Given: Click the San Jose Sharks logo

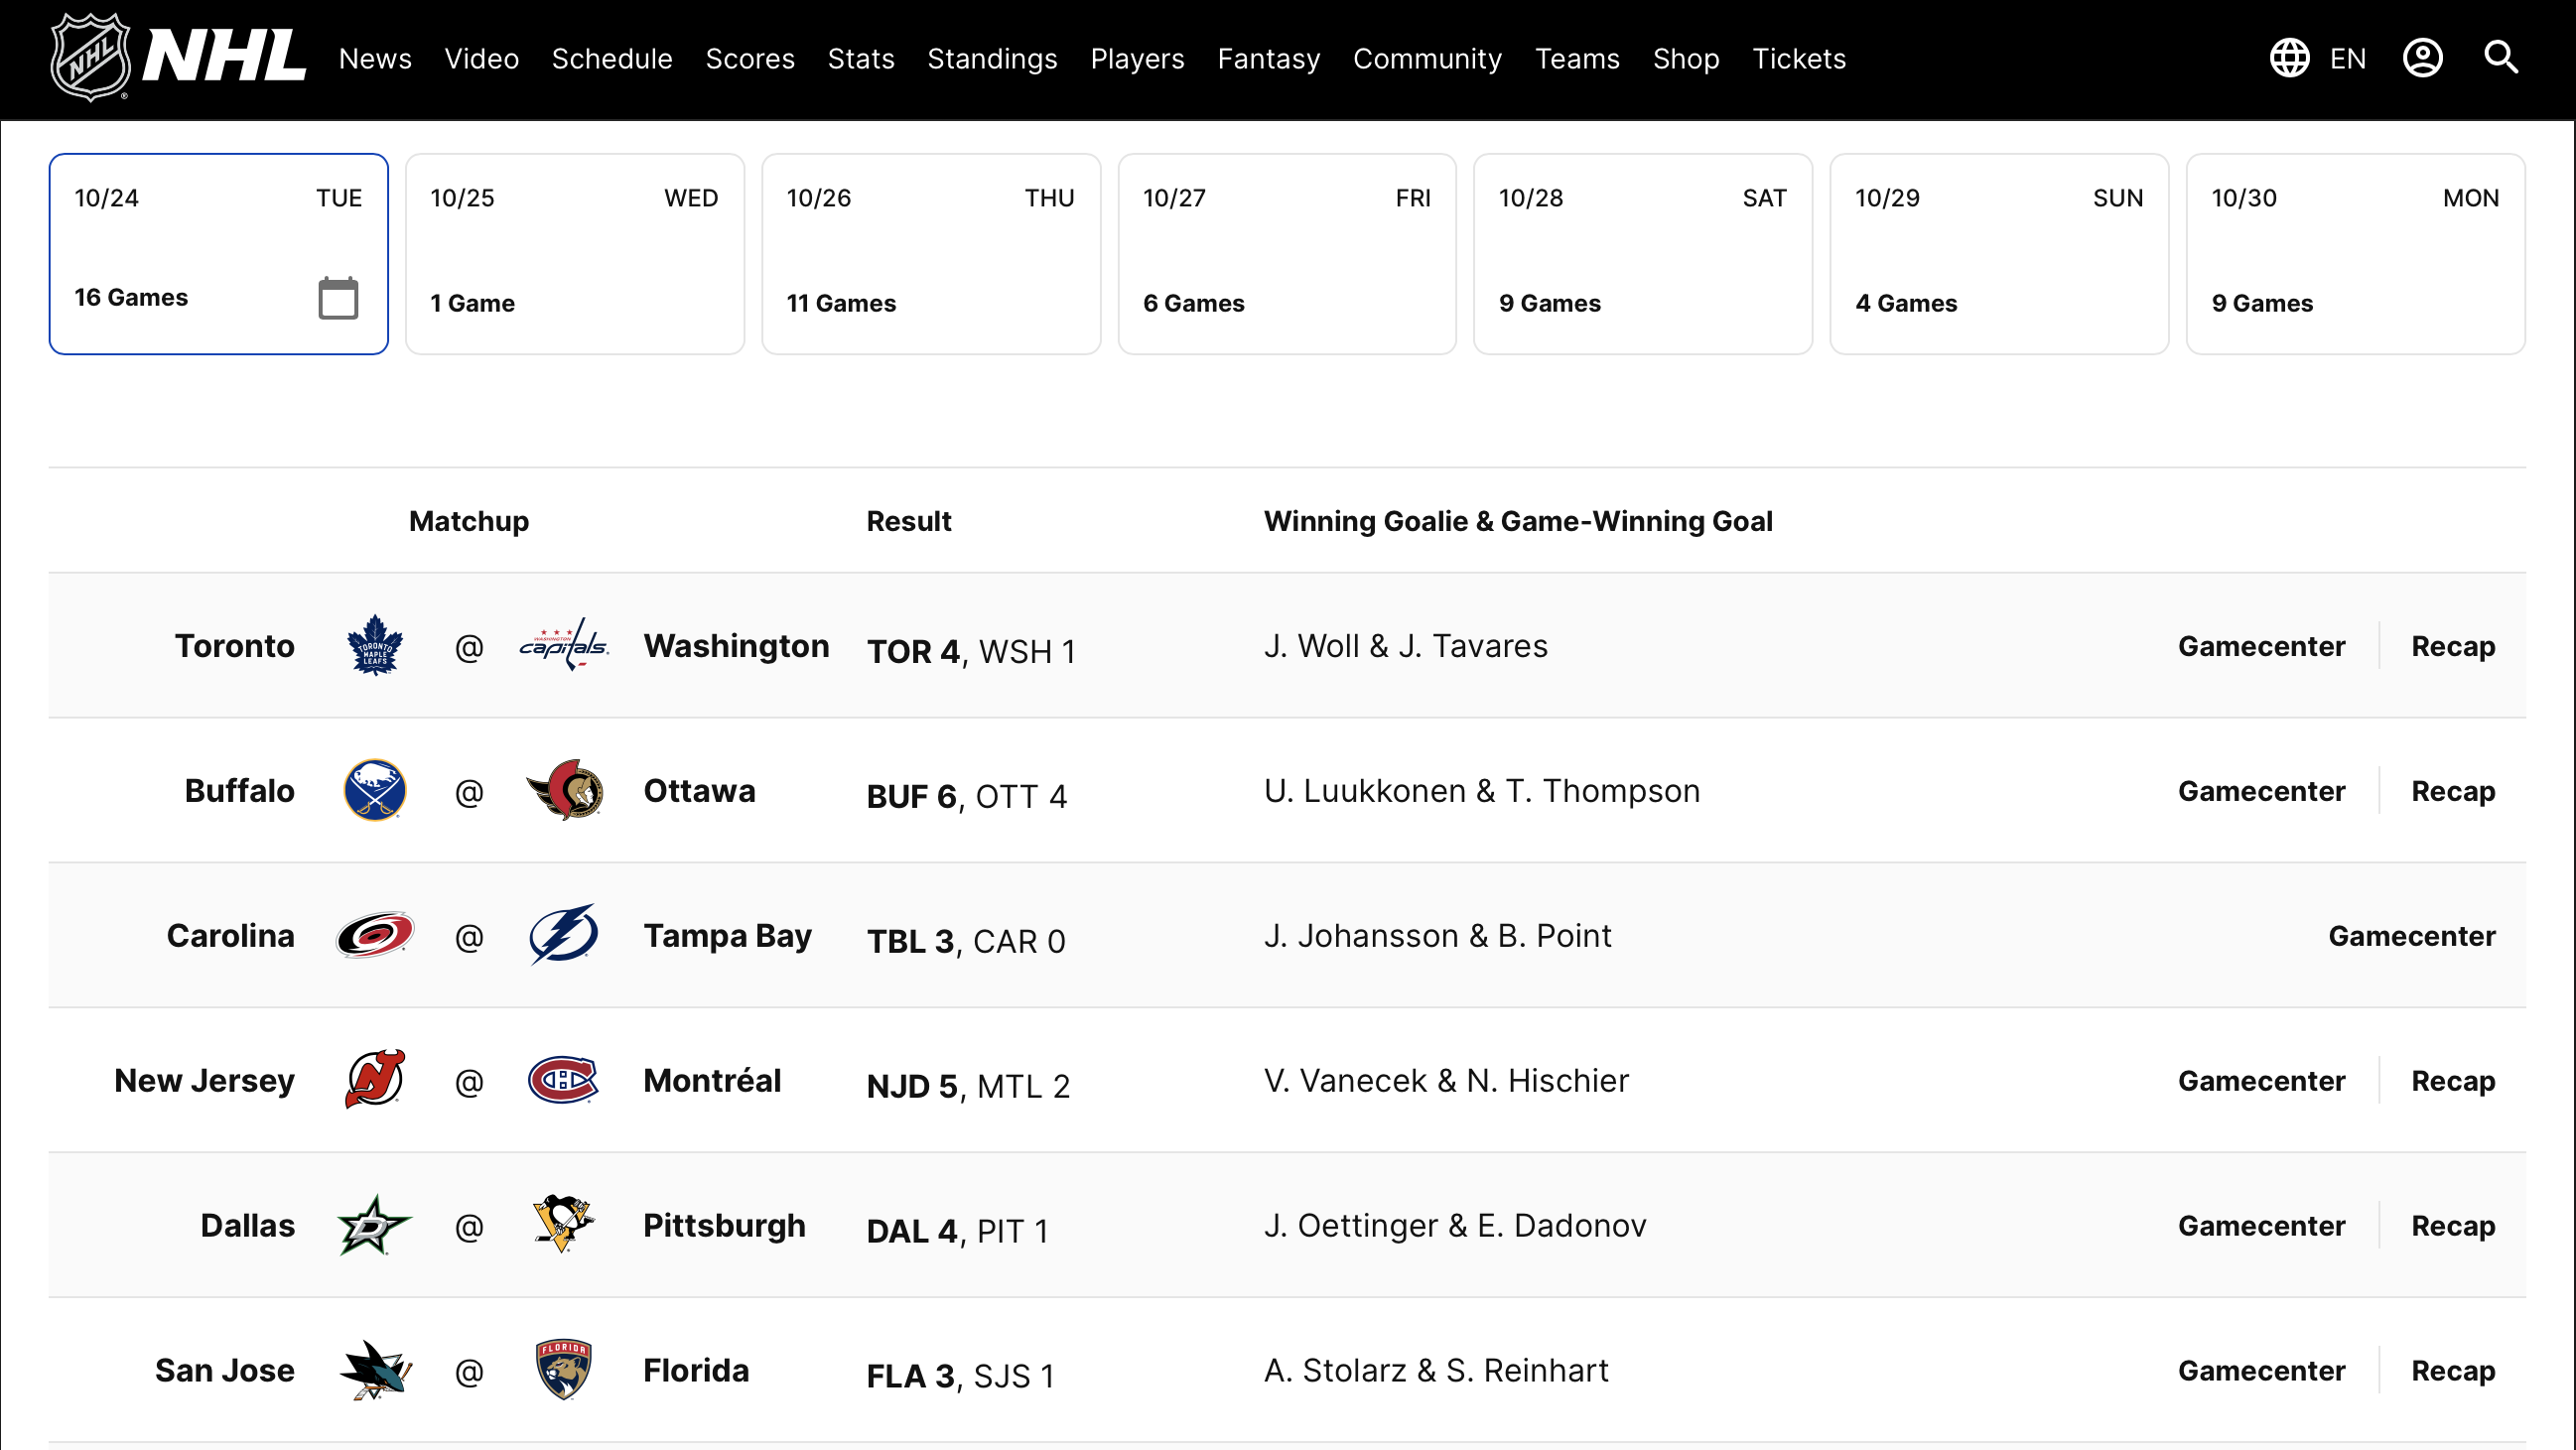Looking at the screenshot, I should coord(374,1370).
